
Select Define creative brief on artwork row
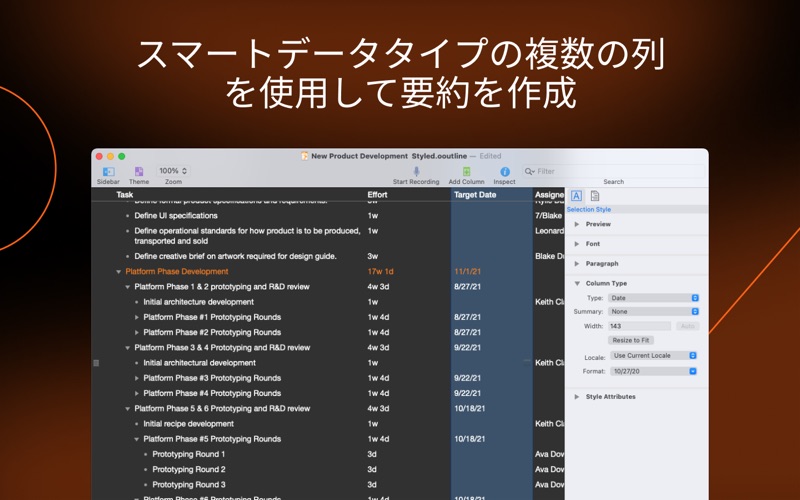point(235,256)
